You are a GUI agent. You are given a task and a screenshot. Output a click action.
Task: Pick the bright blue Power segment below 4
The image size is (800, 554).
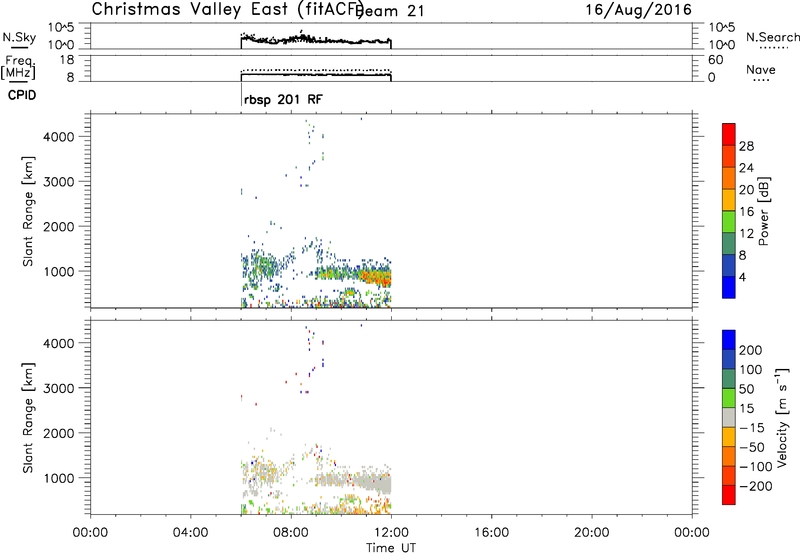[x=729, y=287]
